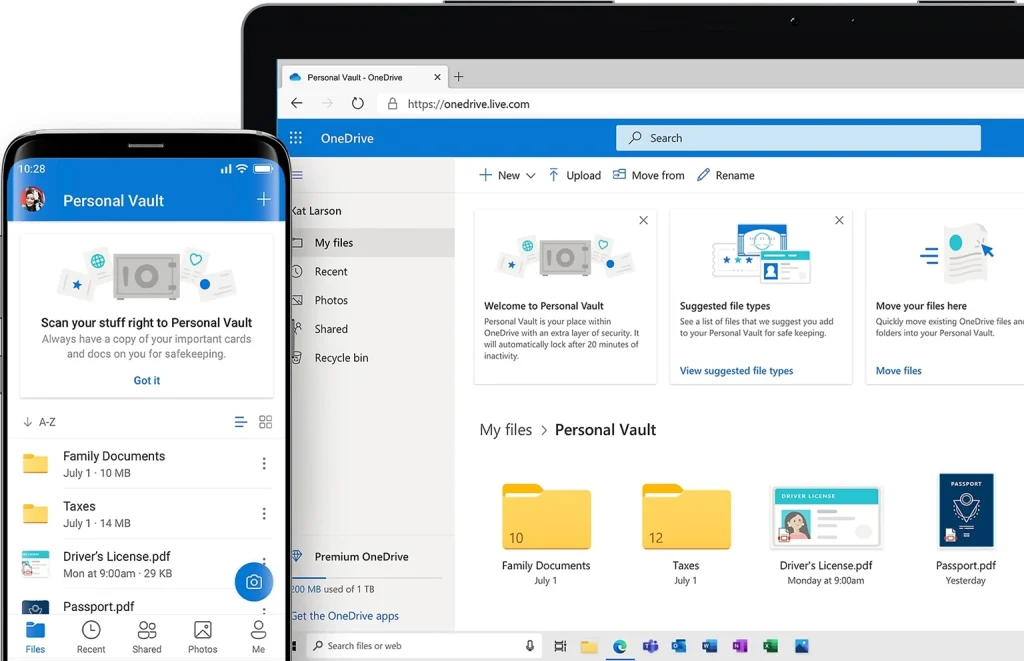Screen dimensions: 1024x661
Task: Open more options for Family Documents
Action: [264, 463]
